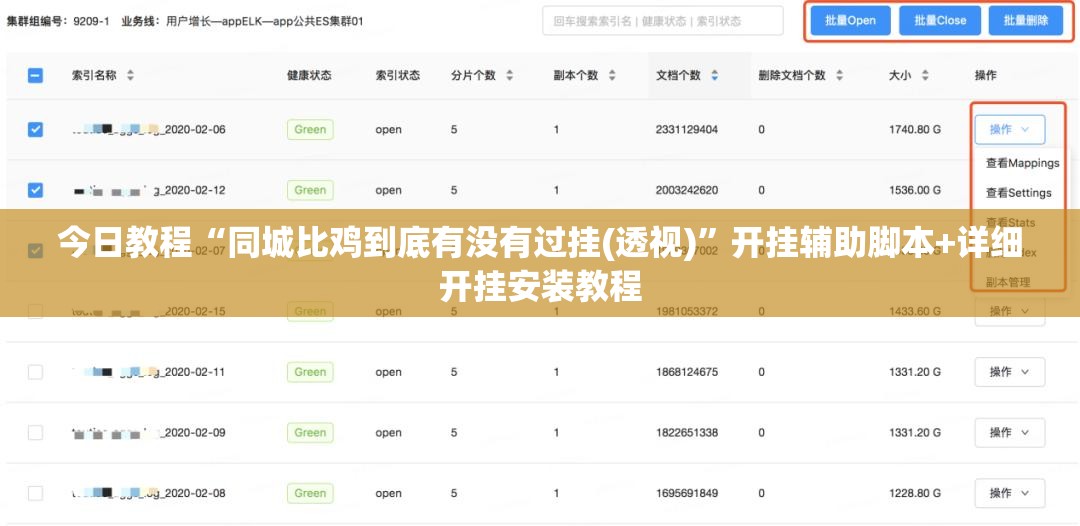Check the 2020-02-09 index row checkbox
The image size is (1080, 526).
[x=35, y=432]
